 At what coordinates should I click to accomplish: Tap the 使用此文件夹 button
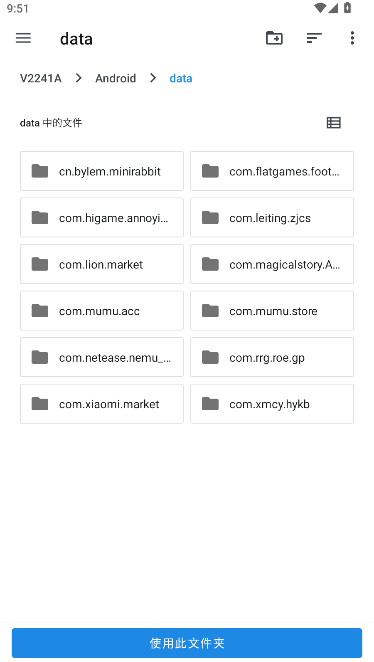click(187, 643)
